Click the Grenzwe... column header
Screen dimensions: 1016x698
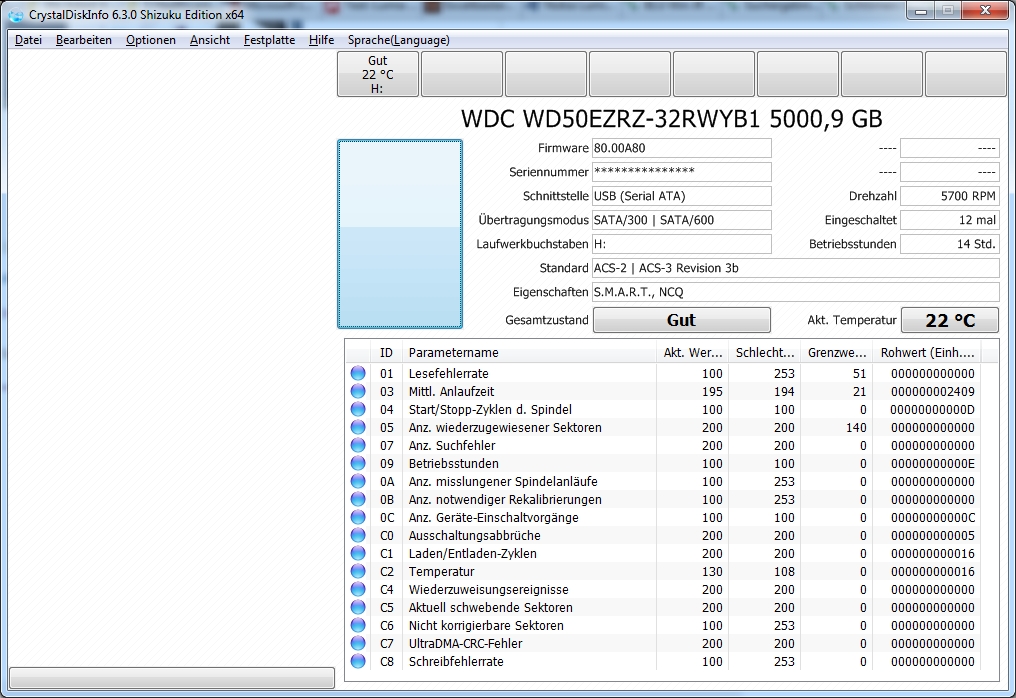[837, 353]
